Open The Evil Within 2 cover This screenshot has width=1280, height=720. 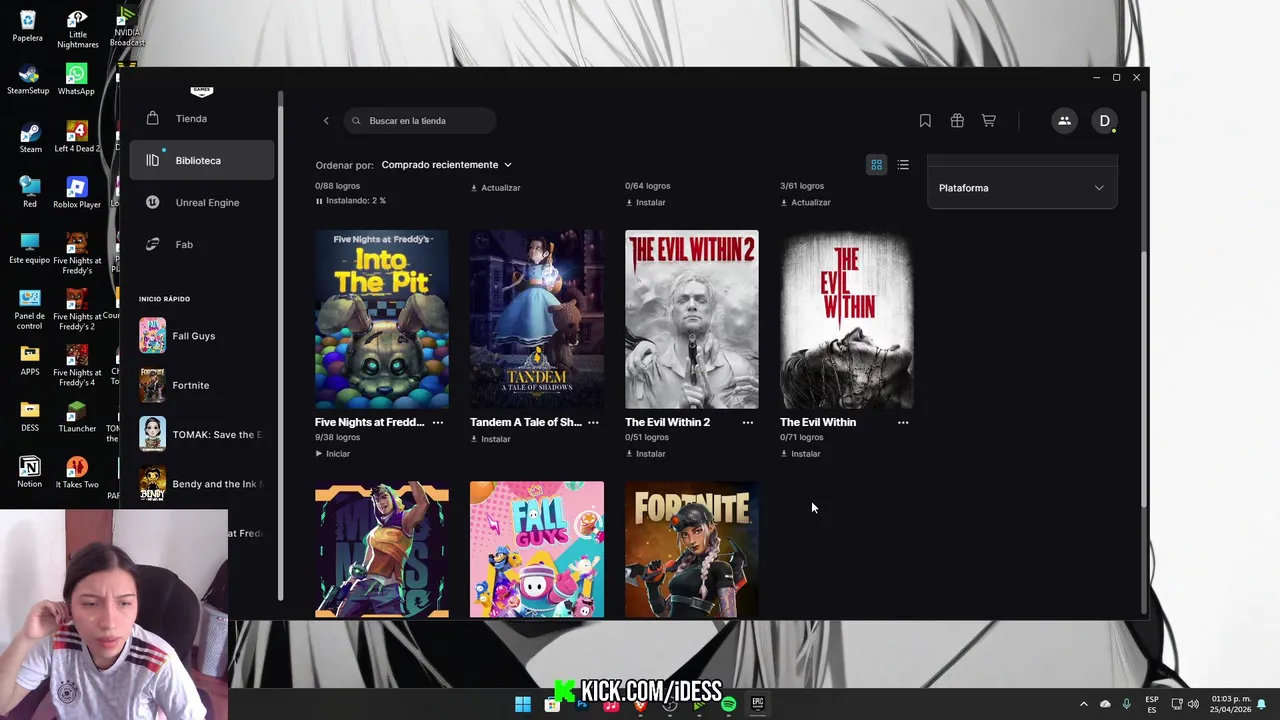pyautogui.click(x=692, y=319)
